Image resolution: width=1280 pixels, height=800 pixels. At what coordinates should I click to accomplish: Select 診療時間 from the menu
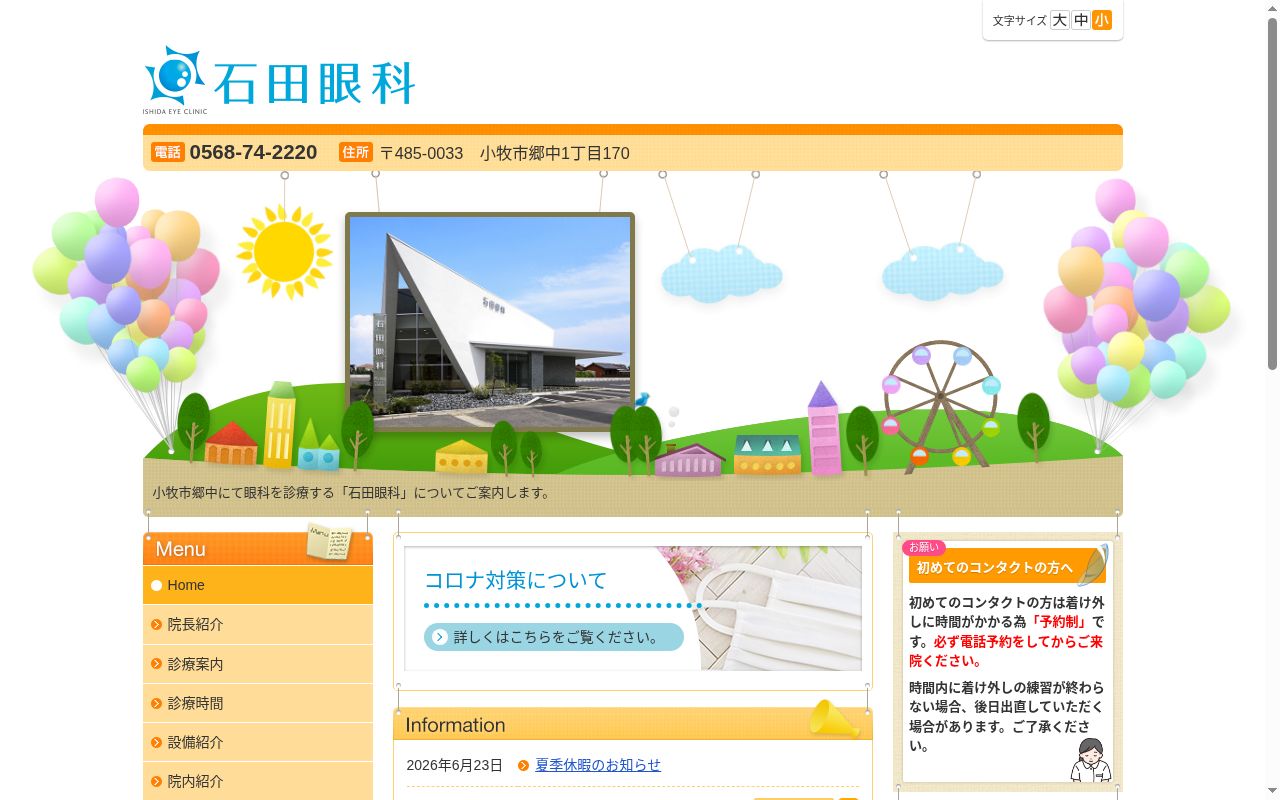[258, 703]
